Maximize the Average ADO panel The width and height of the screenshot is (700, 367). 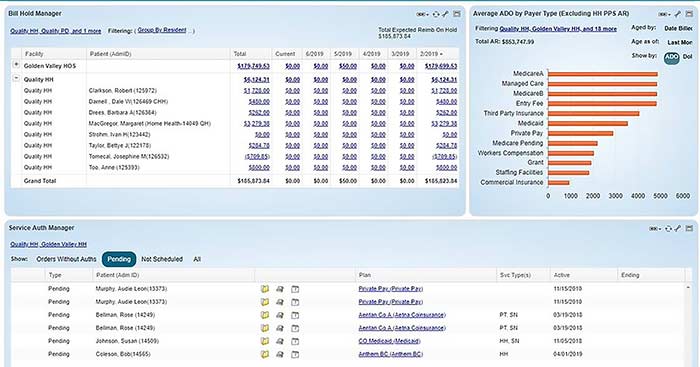click(x=689, y=14)
